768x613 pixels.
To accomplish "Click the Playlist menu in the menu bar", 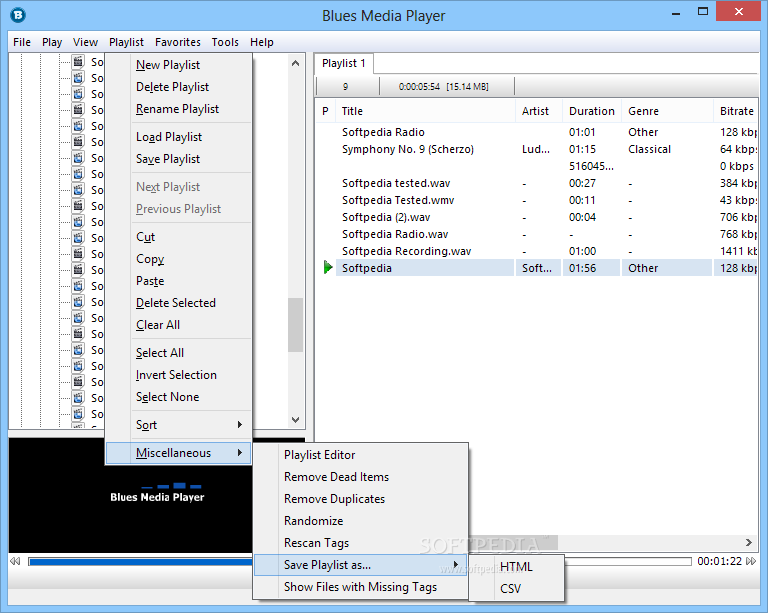I will (x=126, y=42).
